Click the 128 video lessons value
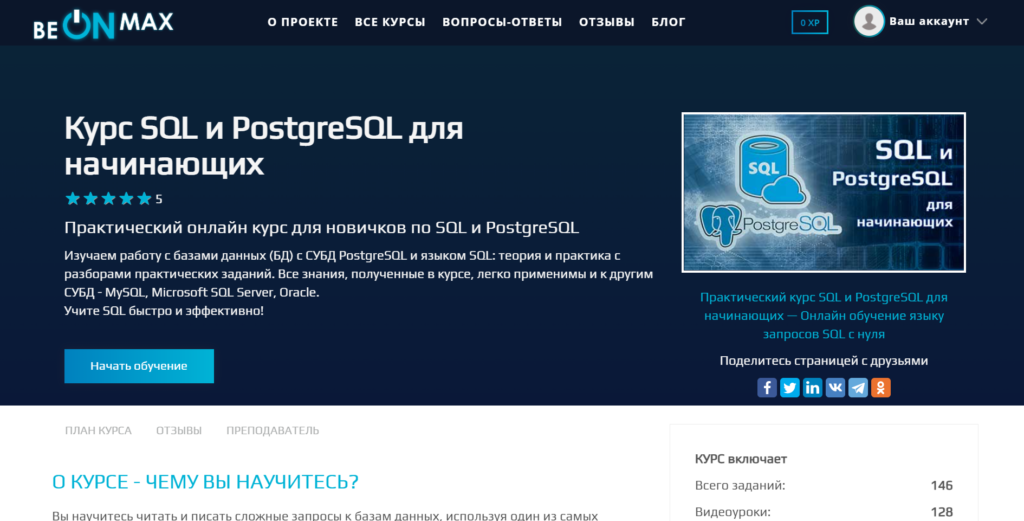 [941, 512]
